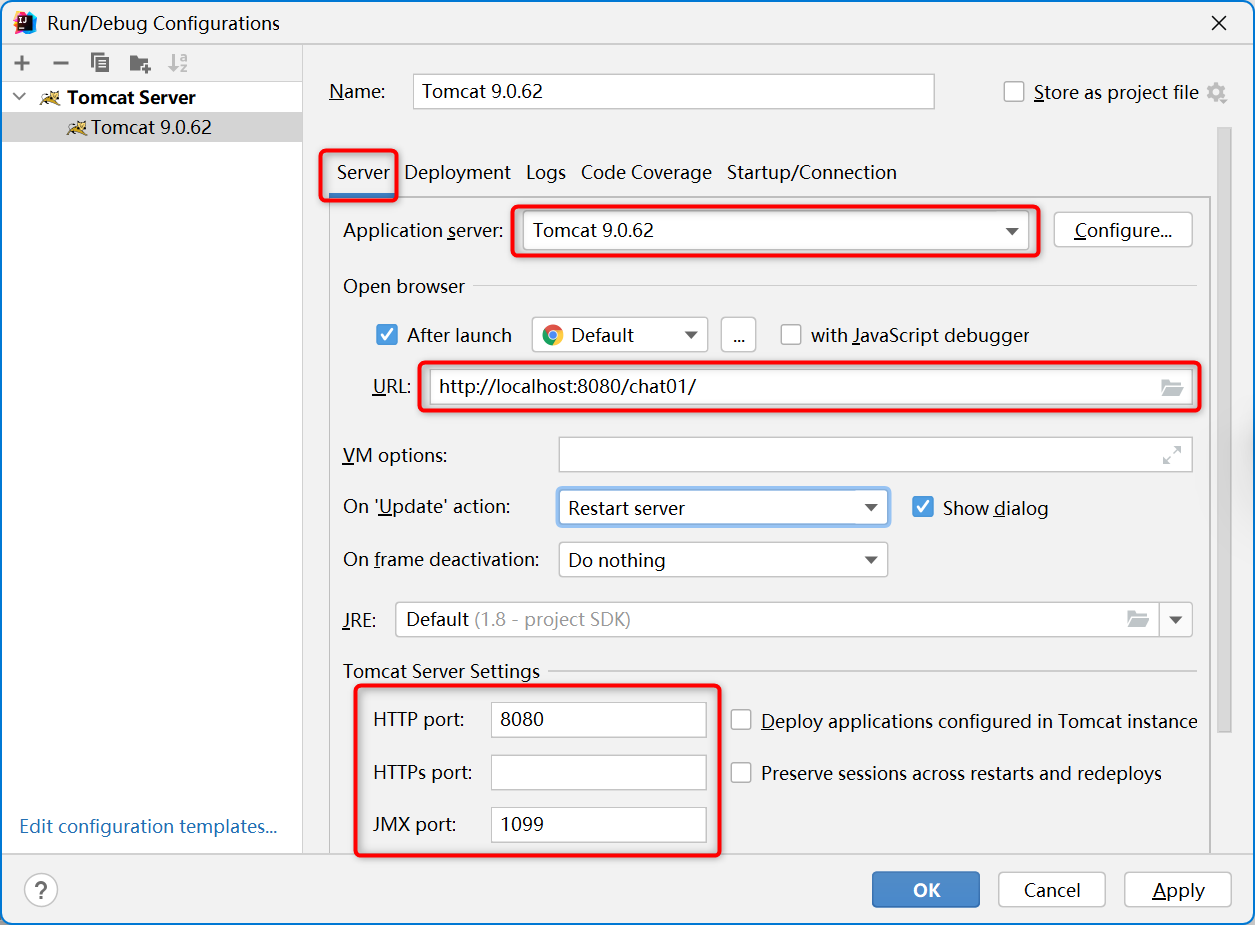This screenshot has width=1255, height=925.
Task: Switch to Server tab
Action: tap(363, 173)
